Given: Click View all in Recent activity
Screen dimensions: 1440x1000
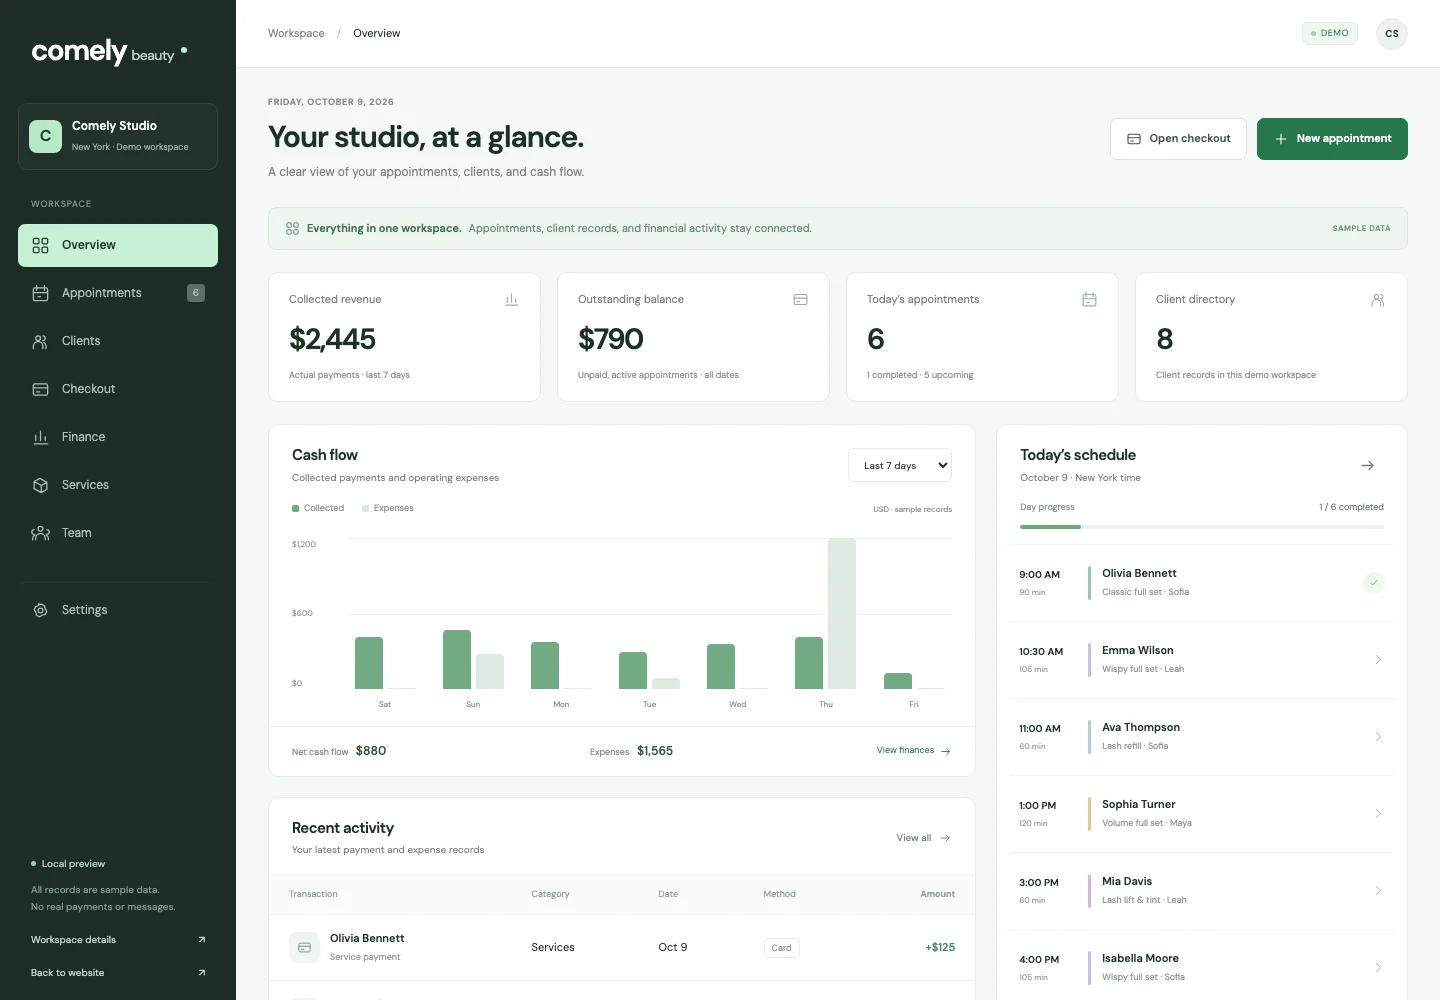Looking at the screenshot, I should click(x=923, y=838).
